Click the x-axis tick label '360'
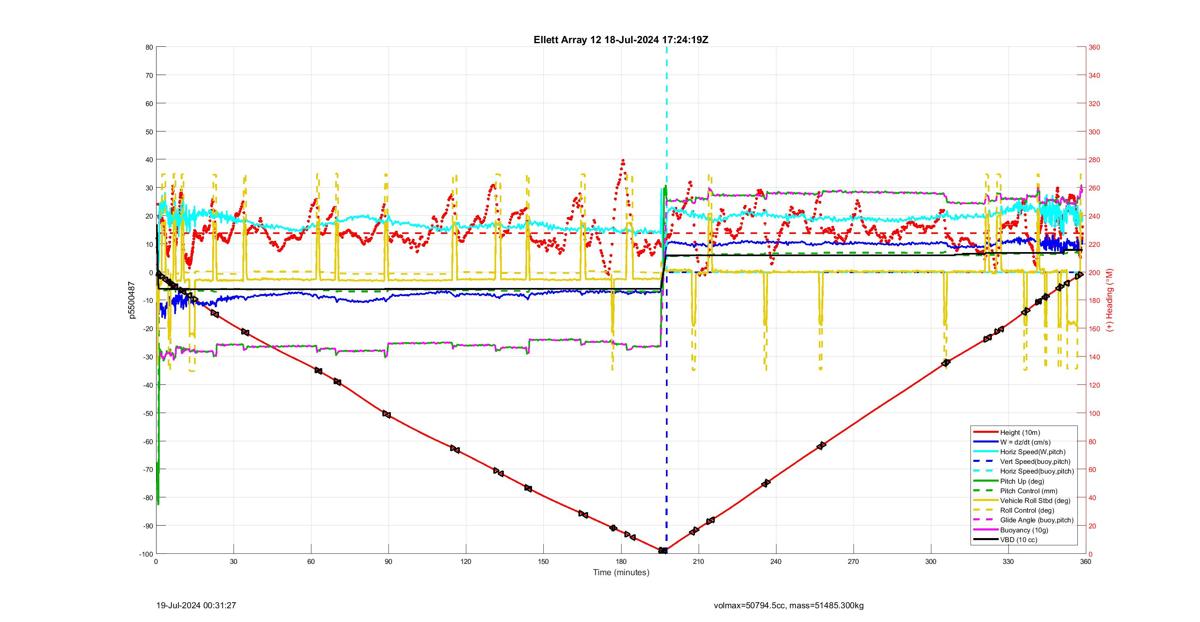 [1086, 561]
